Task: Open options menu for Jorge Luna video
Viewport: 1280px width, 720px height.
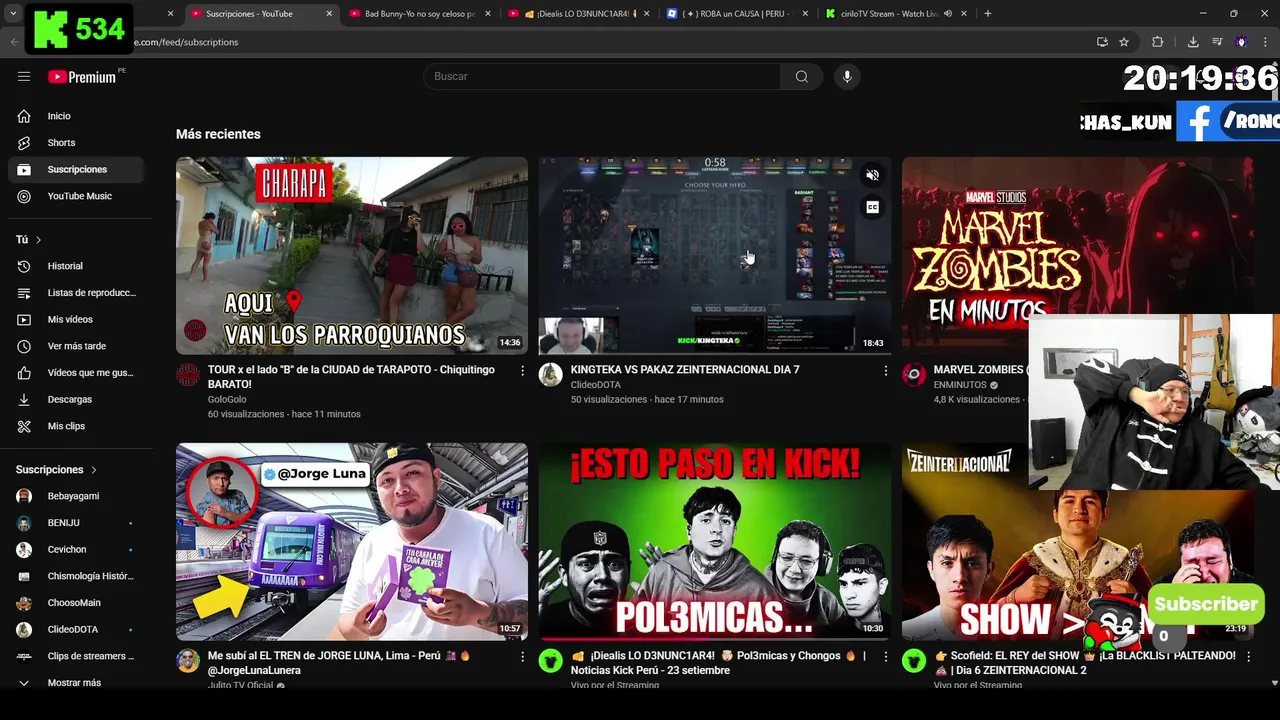Action: [522, 657]
